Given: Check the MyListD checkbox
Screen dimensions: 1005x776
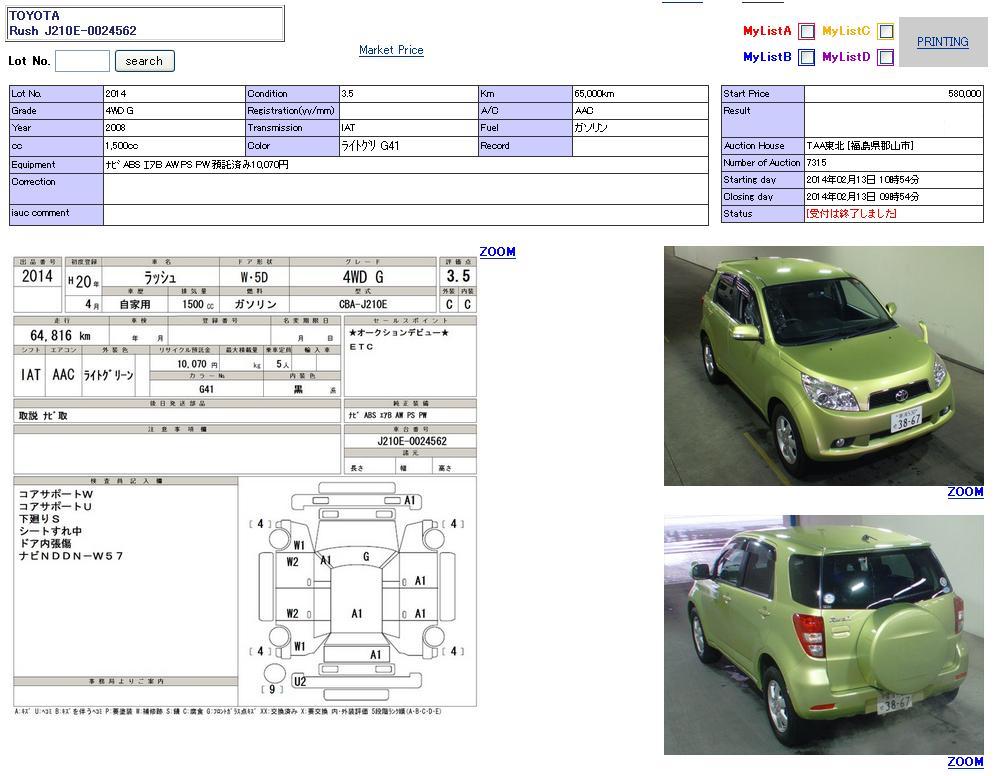Looking at the screenshot, I should (885, 58).
